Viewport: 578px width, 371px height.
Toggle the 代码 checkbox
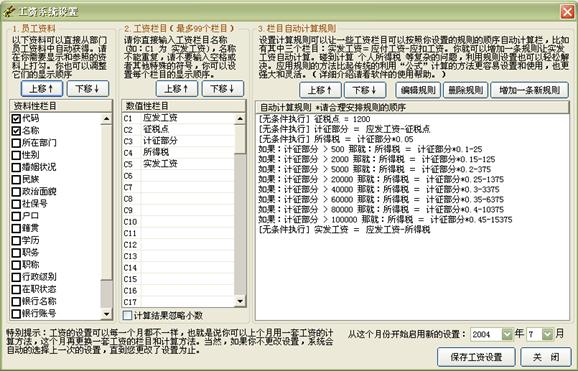tap(16, 118)
